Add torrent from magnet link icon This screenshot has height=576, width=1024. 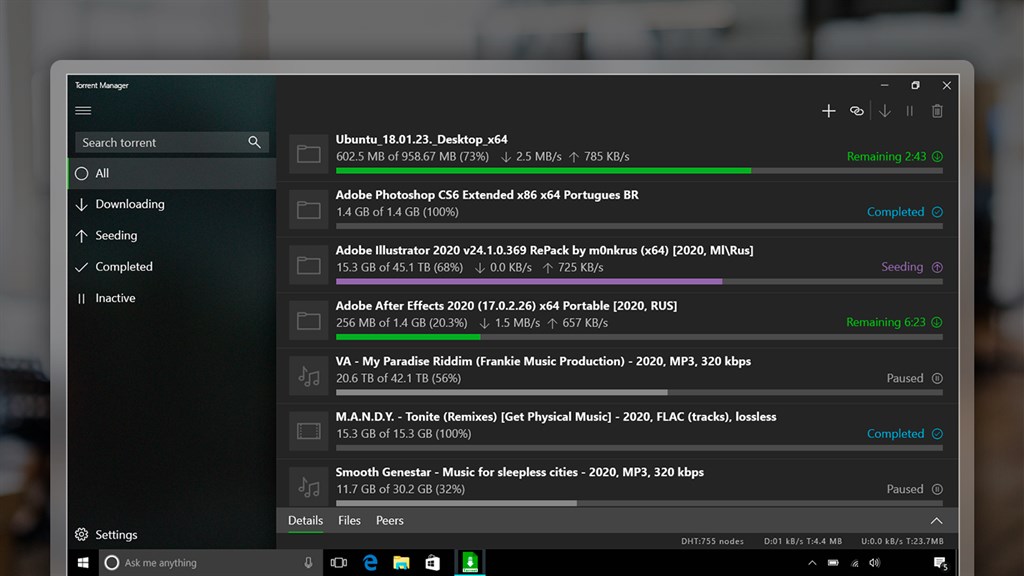(856, 111)
